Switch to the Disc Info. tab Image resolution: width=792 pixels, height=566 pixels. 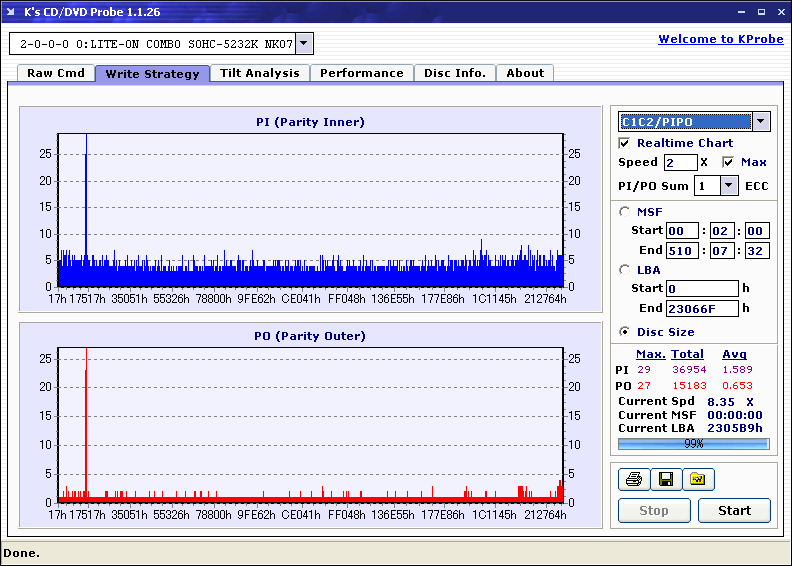pyautogui.click(x=455, y=73)
